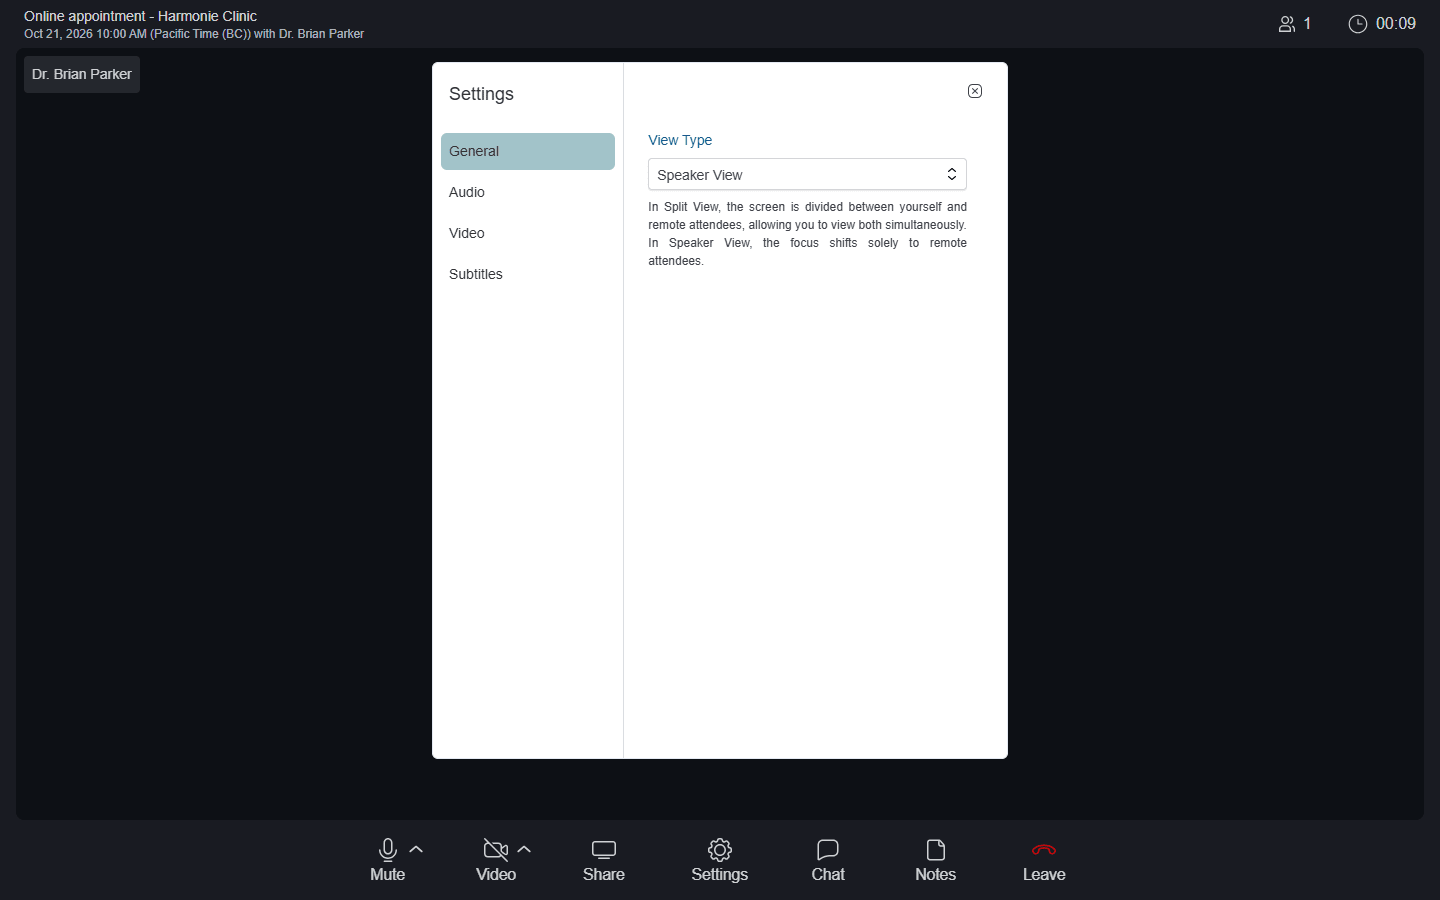Open the Subtitles settings tab

[528, 274]
